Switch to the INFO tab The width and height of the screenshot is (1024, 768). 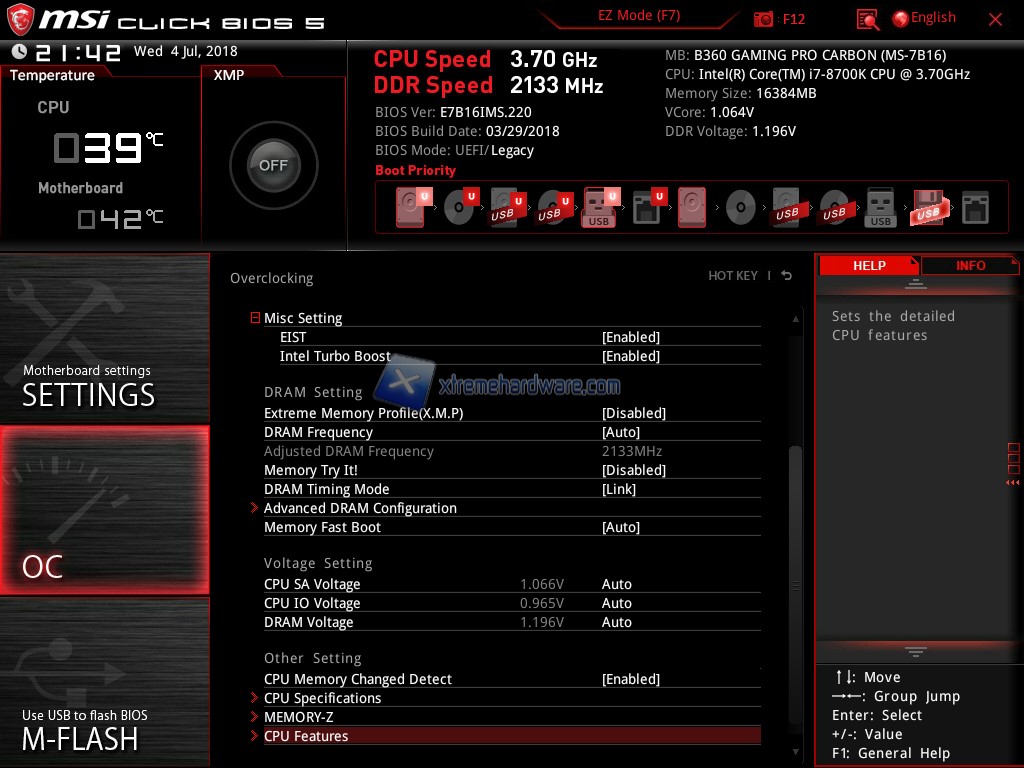(970, 266)
